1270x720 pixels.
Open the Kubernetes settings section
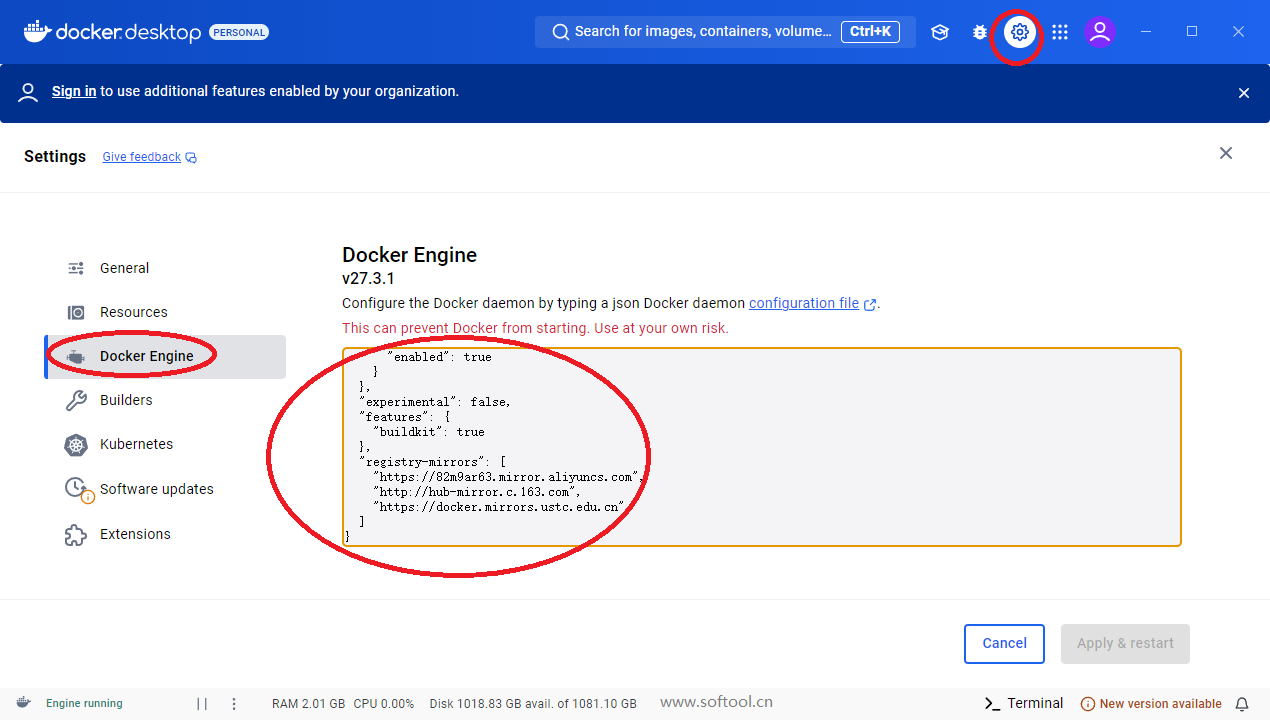point(165,444)
